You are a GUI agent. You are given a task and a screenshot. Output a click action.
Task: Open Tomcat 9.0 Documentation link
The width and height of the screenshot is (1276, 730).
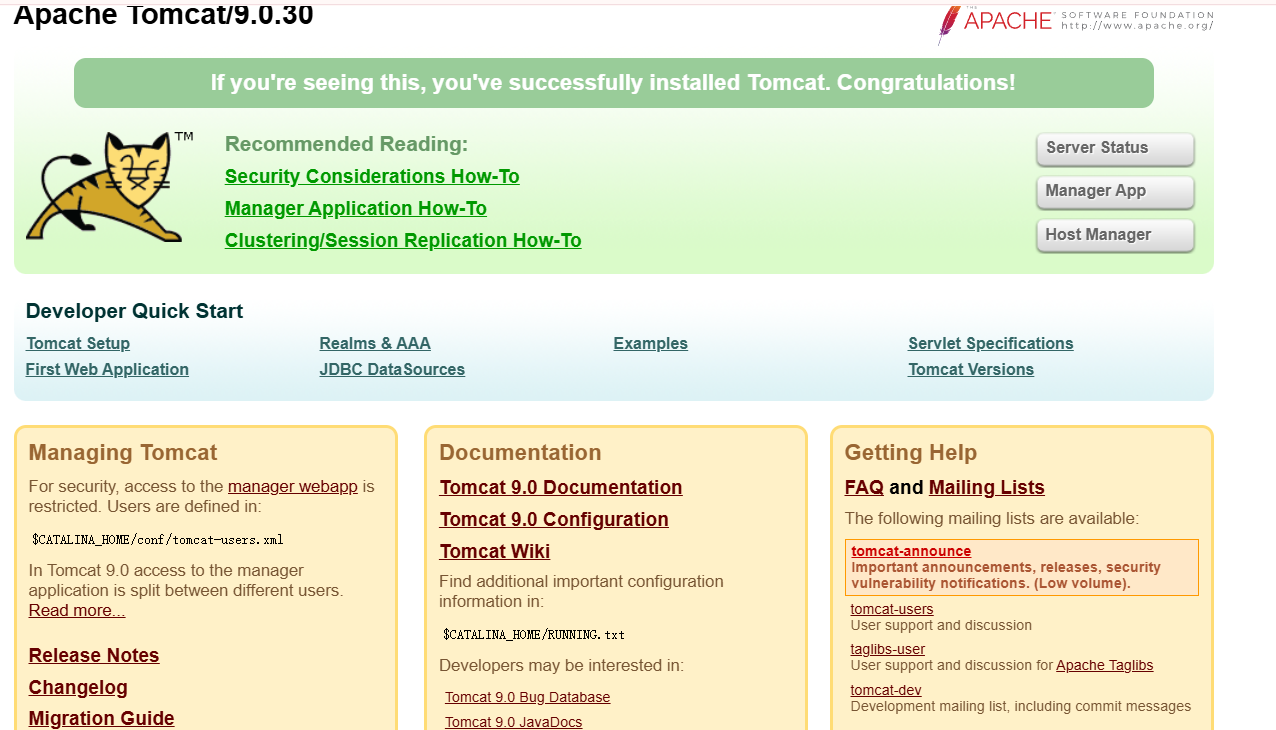561,488
